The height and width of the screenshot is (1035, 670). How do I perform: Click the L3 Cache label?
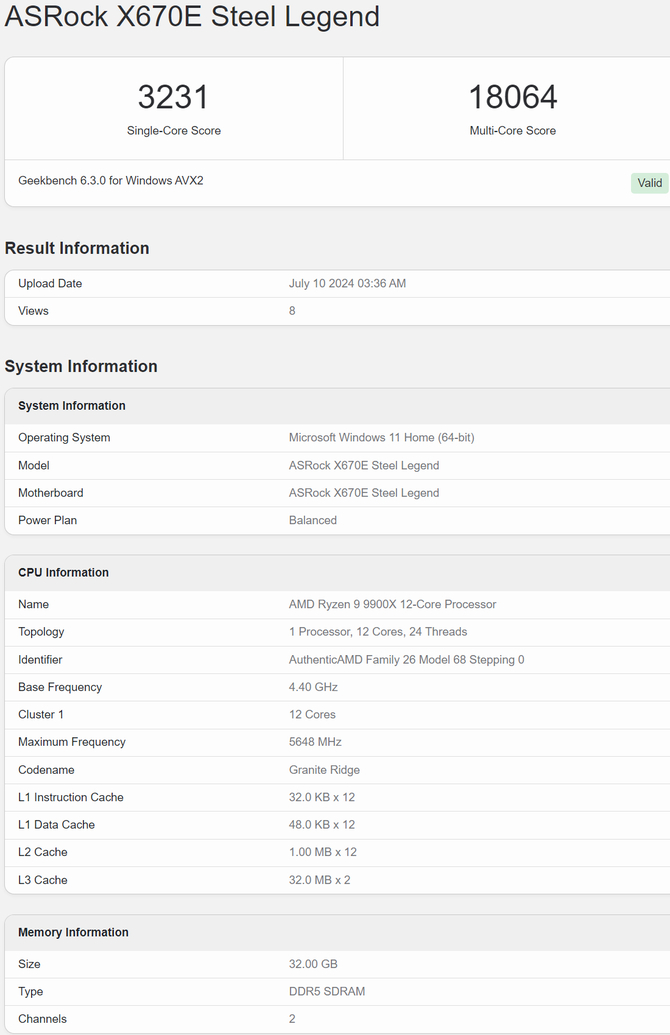(43, 880)
